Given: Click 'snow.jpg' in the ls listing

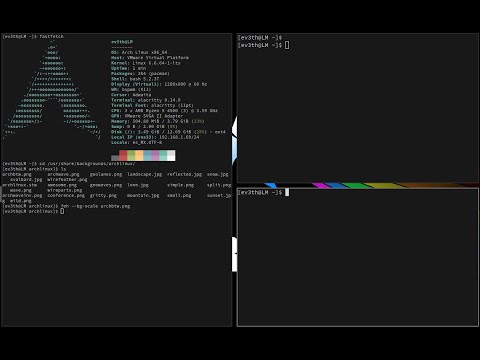Looking at the screenshot, I should tap(218, 174).
